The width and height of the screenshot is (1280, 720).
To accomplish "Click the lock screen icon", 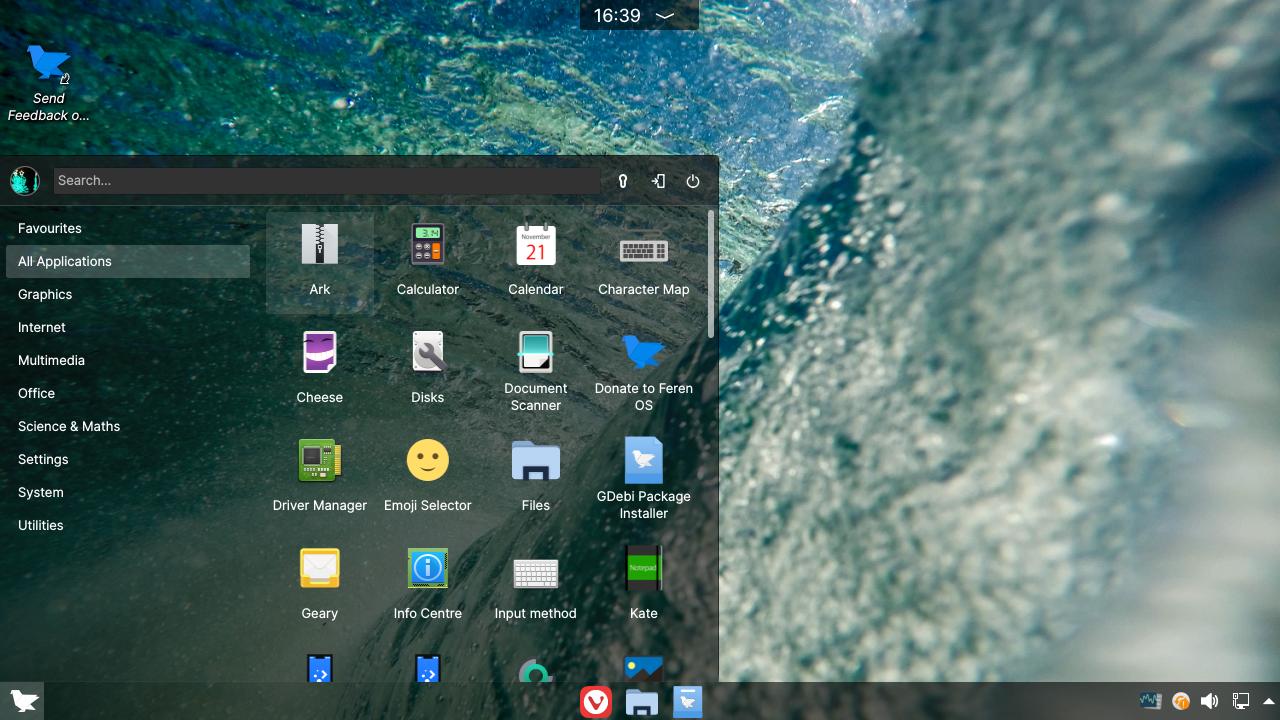I will (x=623, y=181).
